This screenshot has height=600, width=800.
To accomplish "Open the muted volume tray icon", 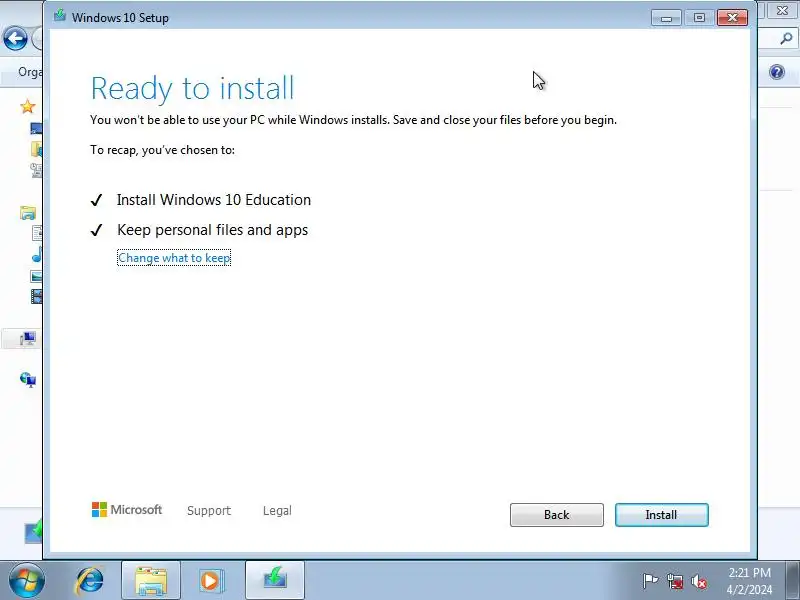I will pyautogui.click(x=698, y=581).
